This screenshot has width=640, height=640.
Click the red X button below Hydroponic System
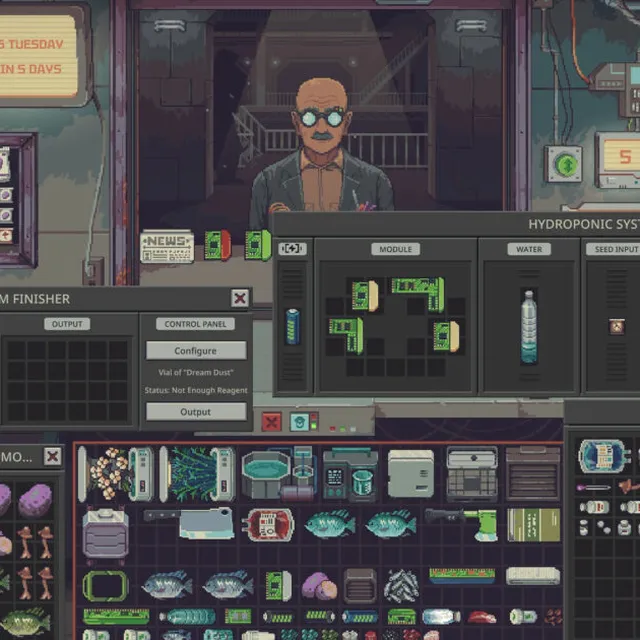[x=271, y=422]
